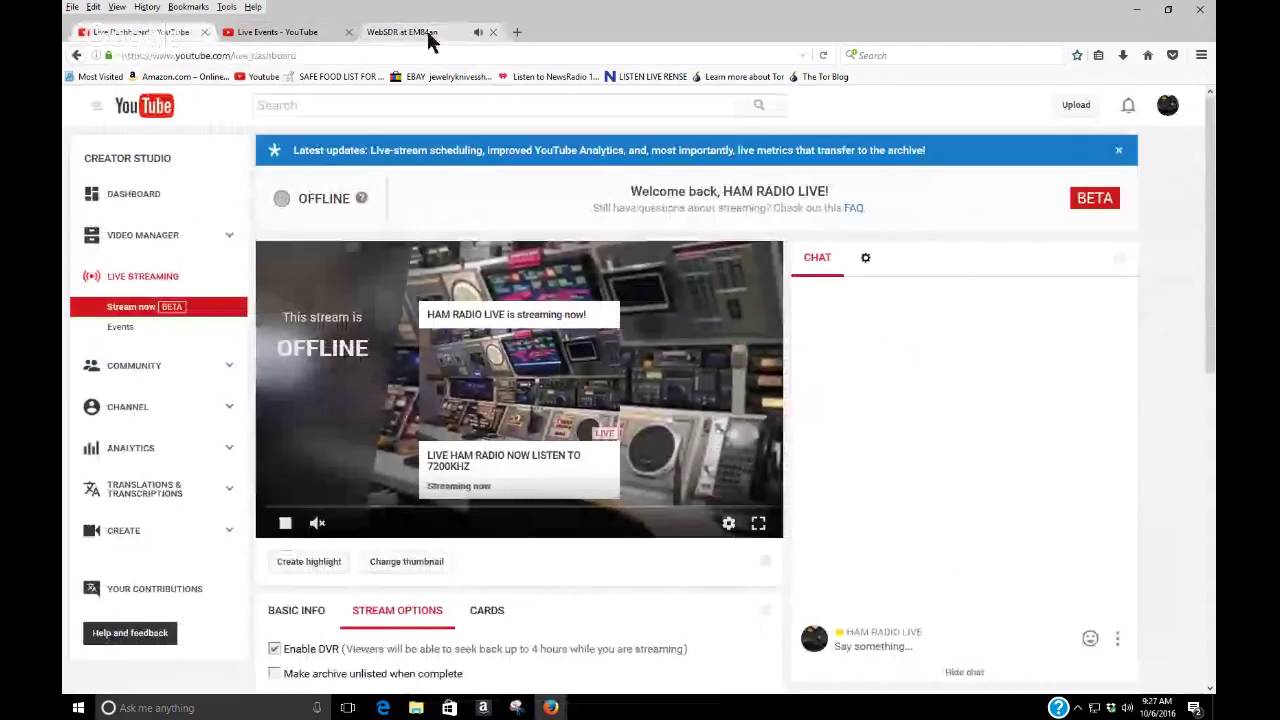Open the Bookmarks menu

tap(188, 7)
